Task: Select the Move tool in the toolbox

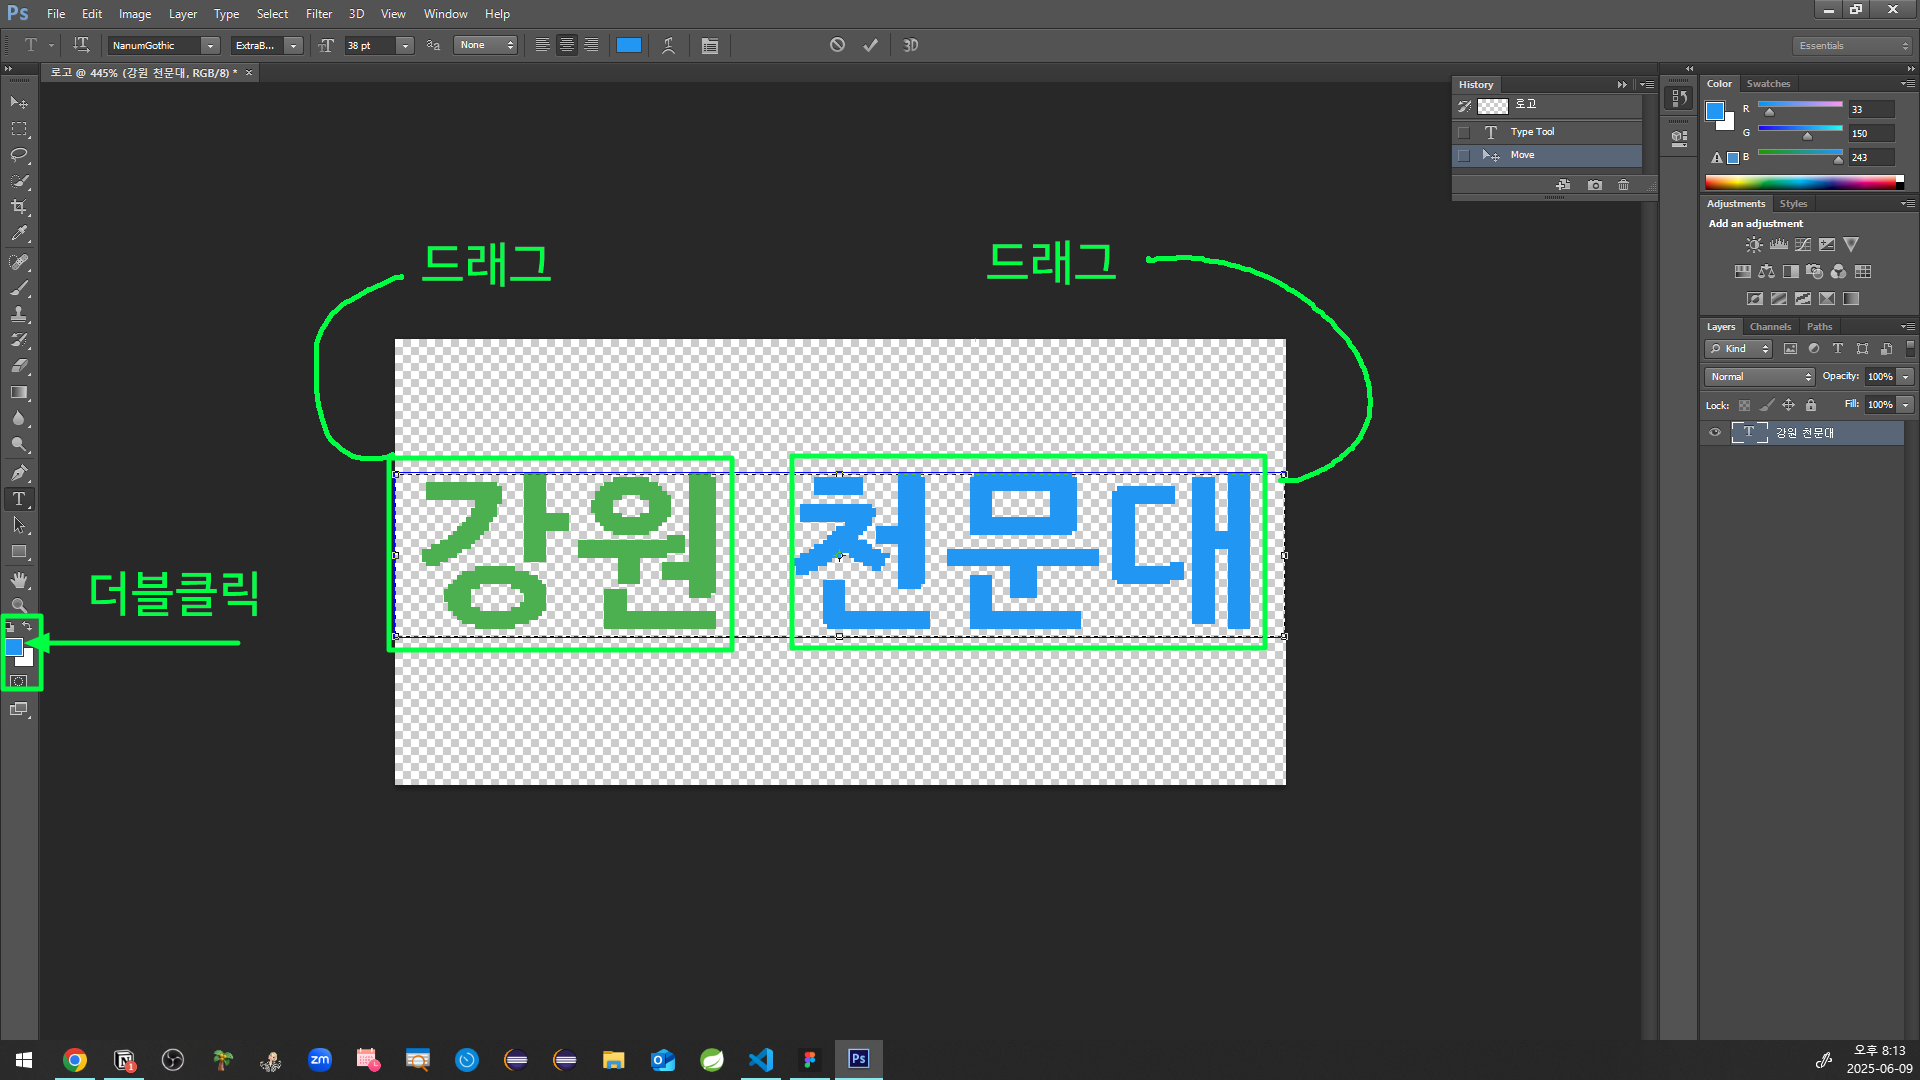Action: pyautogui.click(x=19, y=103)
